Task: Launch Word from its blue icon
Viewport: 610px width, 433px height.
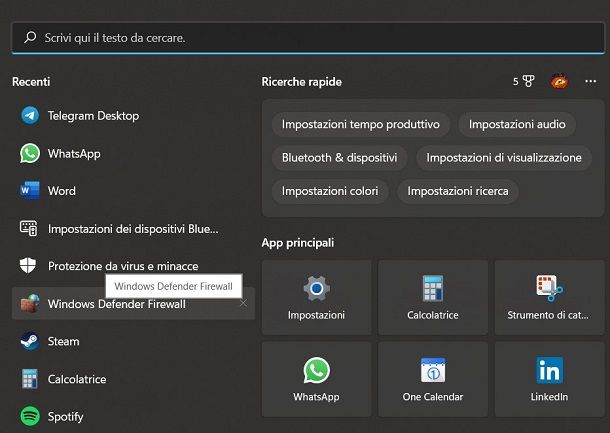Action: (x=30, y=191)
